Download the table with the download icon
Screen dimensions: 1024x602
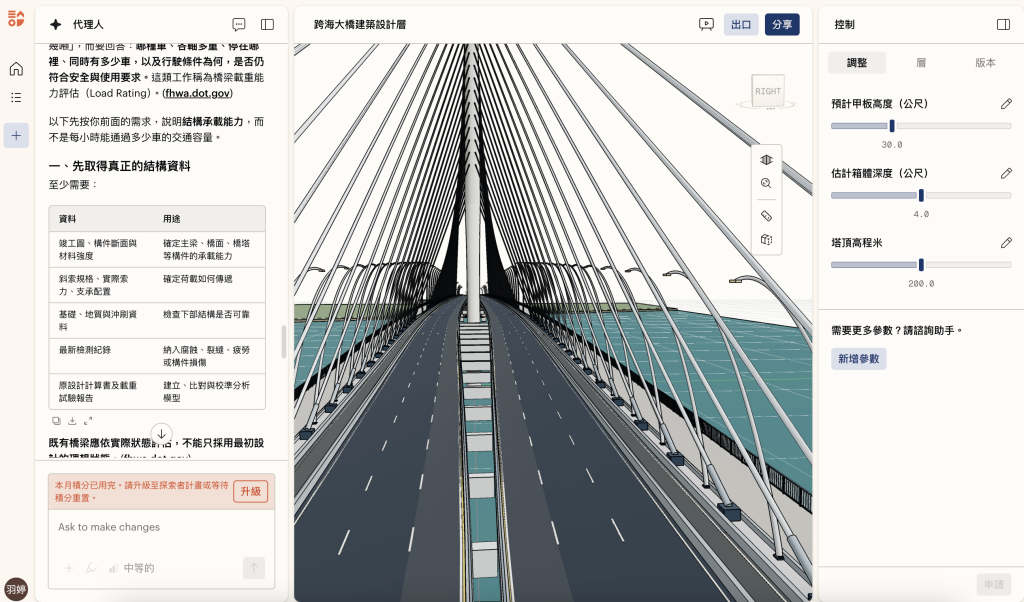(72, 421)
